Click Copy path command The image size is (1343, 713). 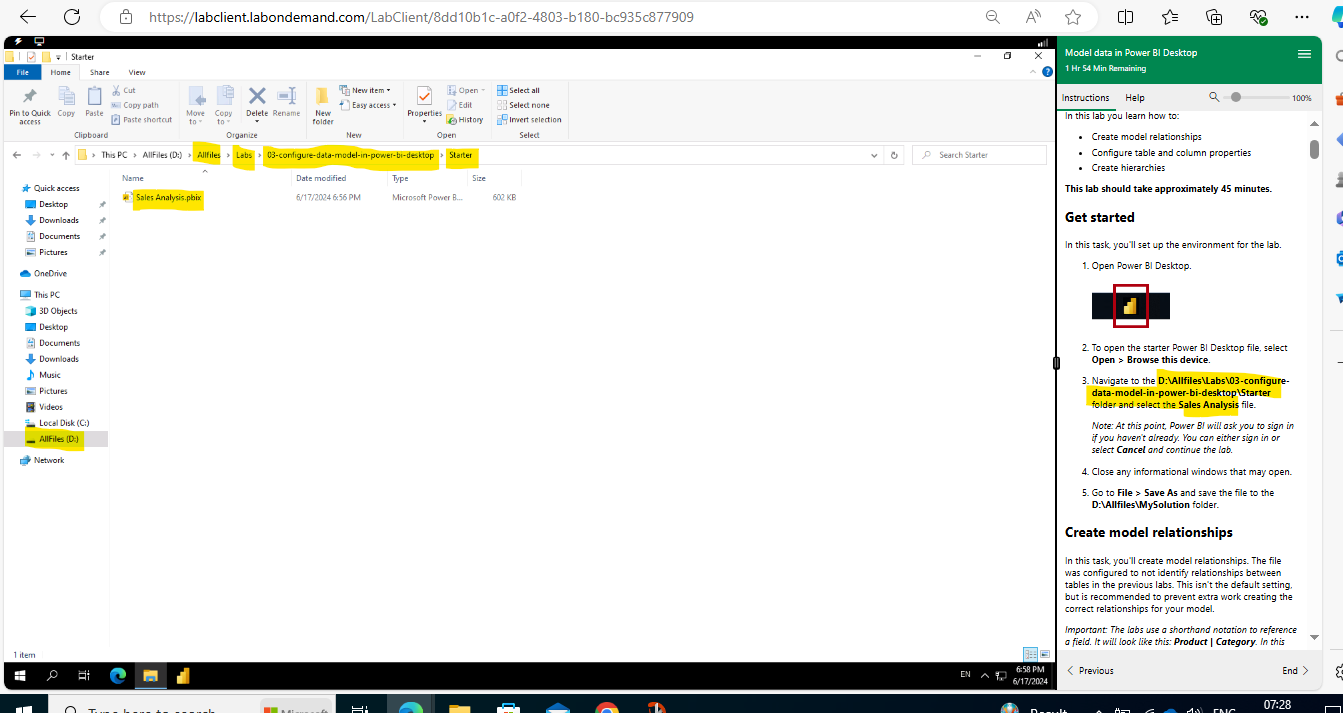(x=134, y=105)
